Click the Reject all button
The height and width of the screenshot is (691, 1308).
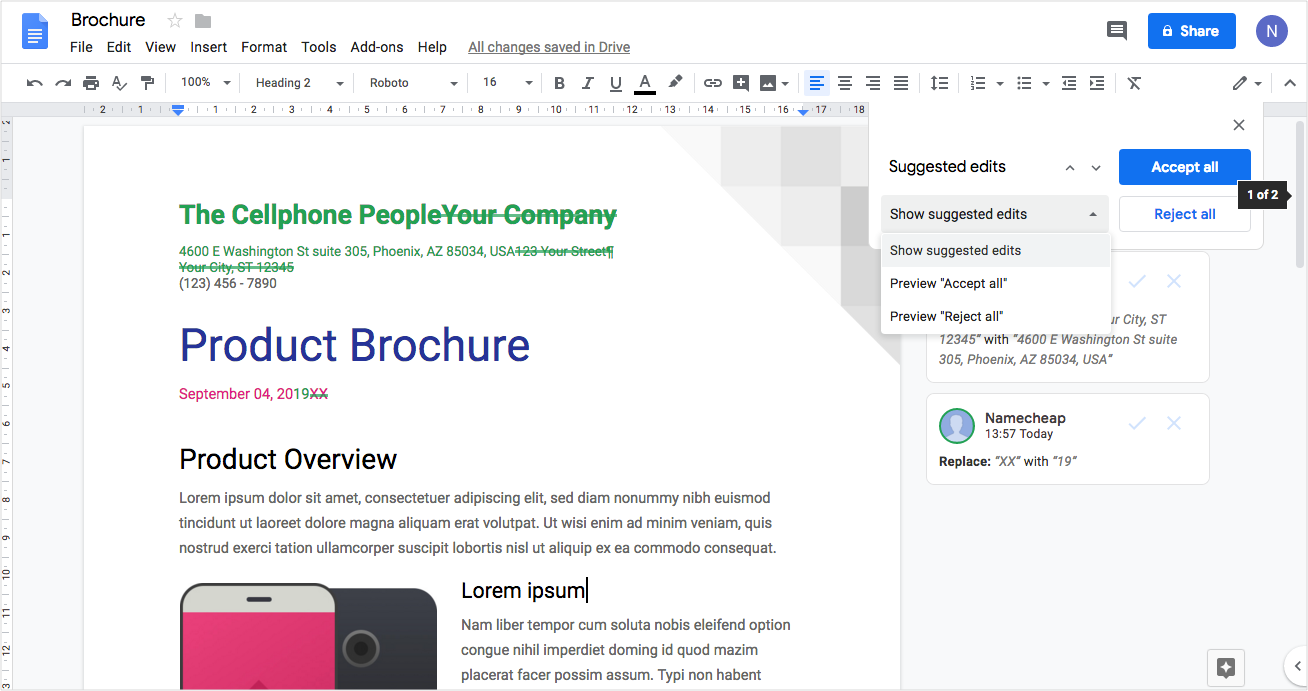pos(1184,214)
